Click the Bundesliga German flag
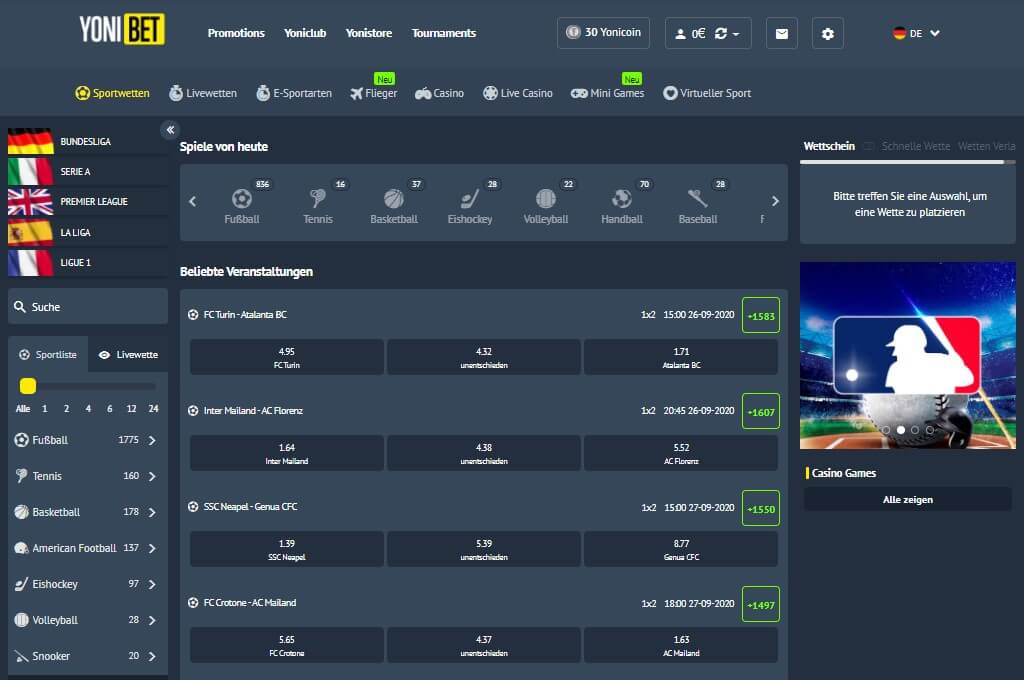 (x=30, y=141)
